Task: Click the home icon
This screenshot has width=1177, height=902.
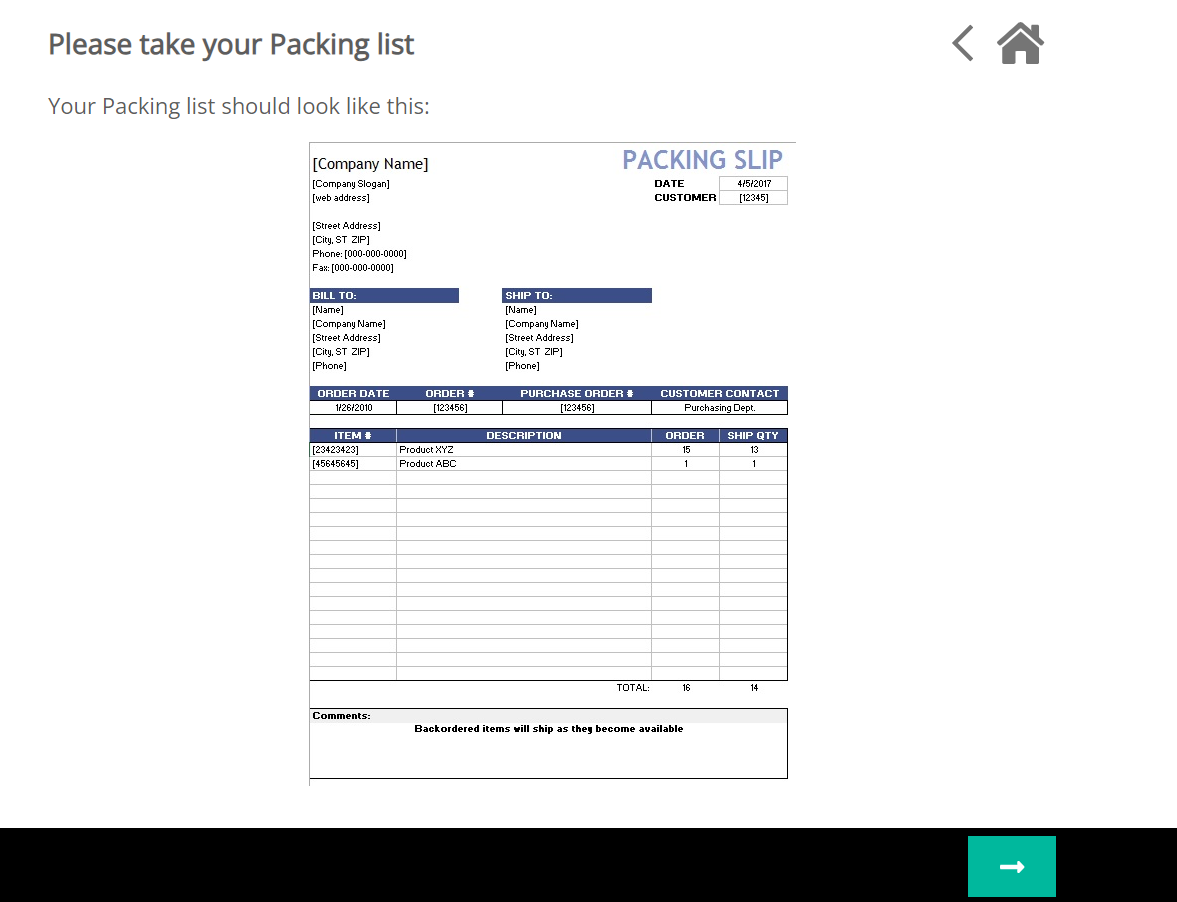Action: [1020, 44]
